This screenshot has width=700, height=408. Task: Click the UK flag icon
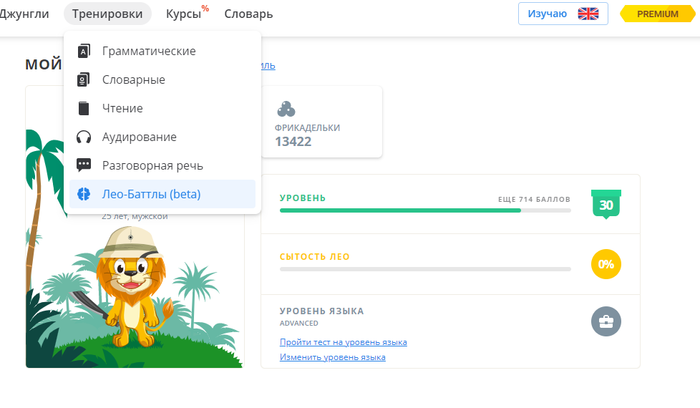(x=588, y=14)
